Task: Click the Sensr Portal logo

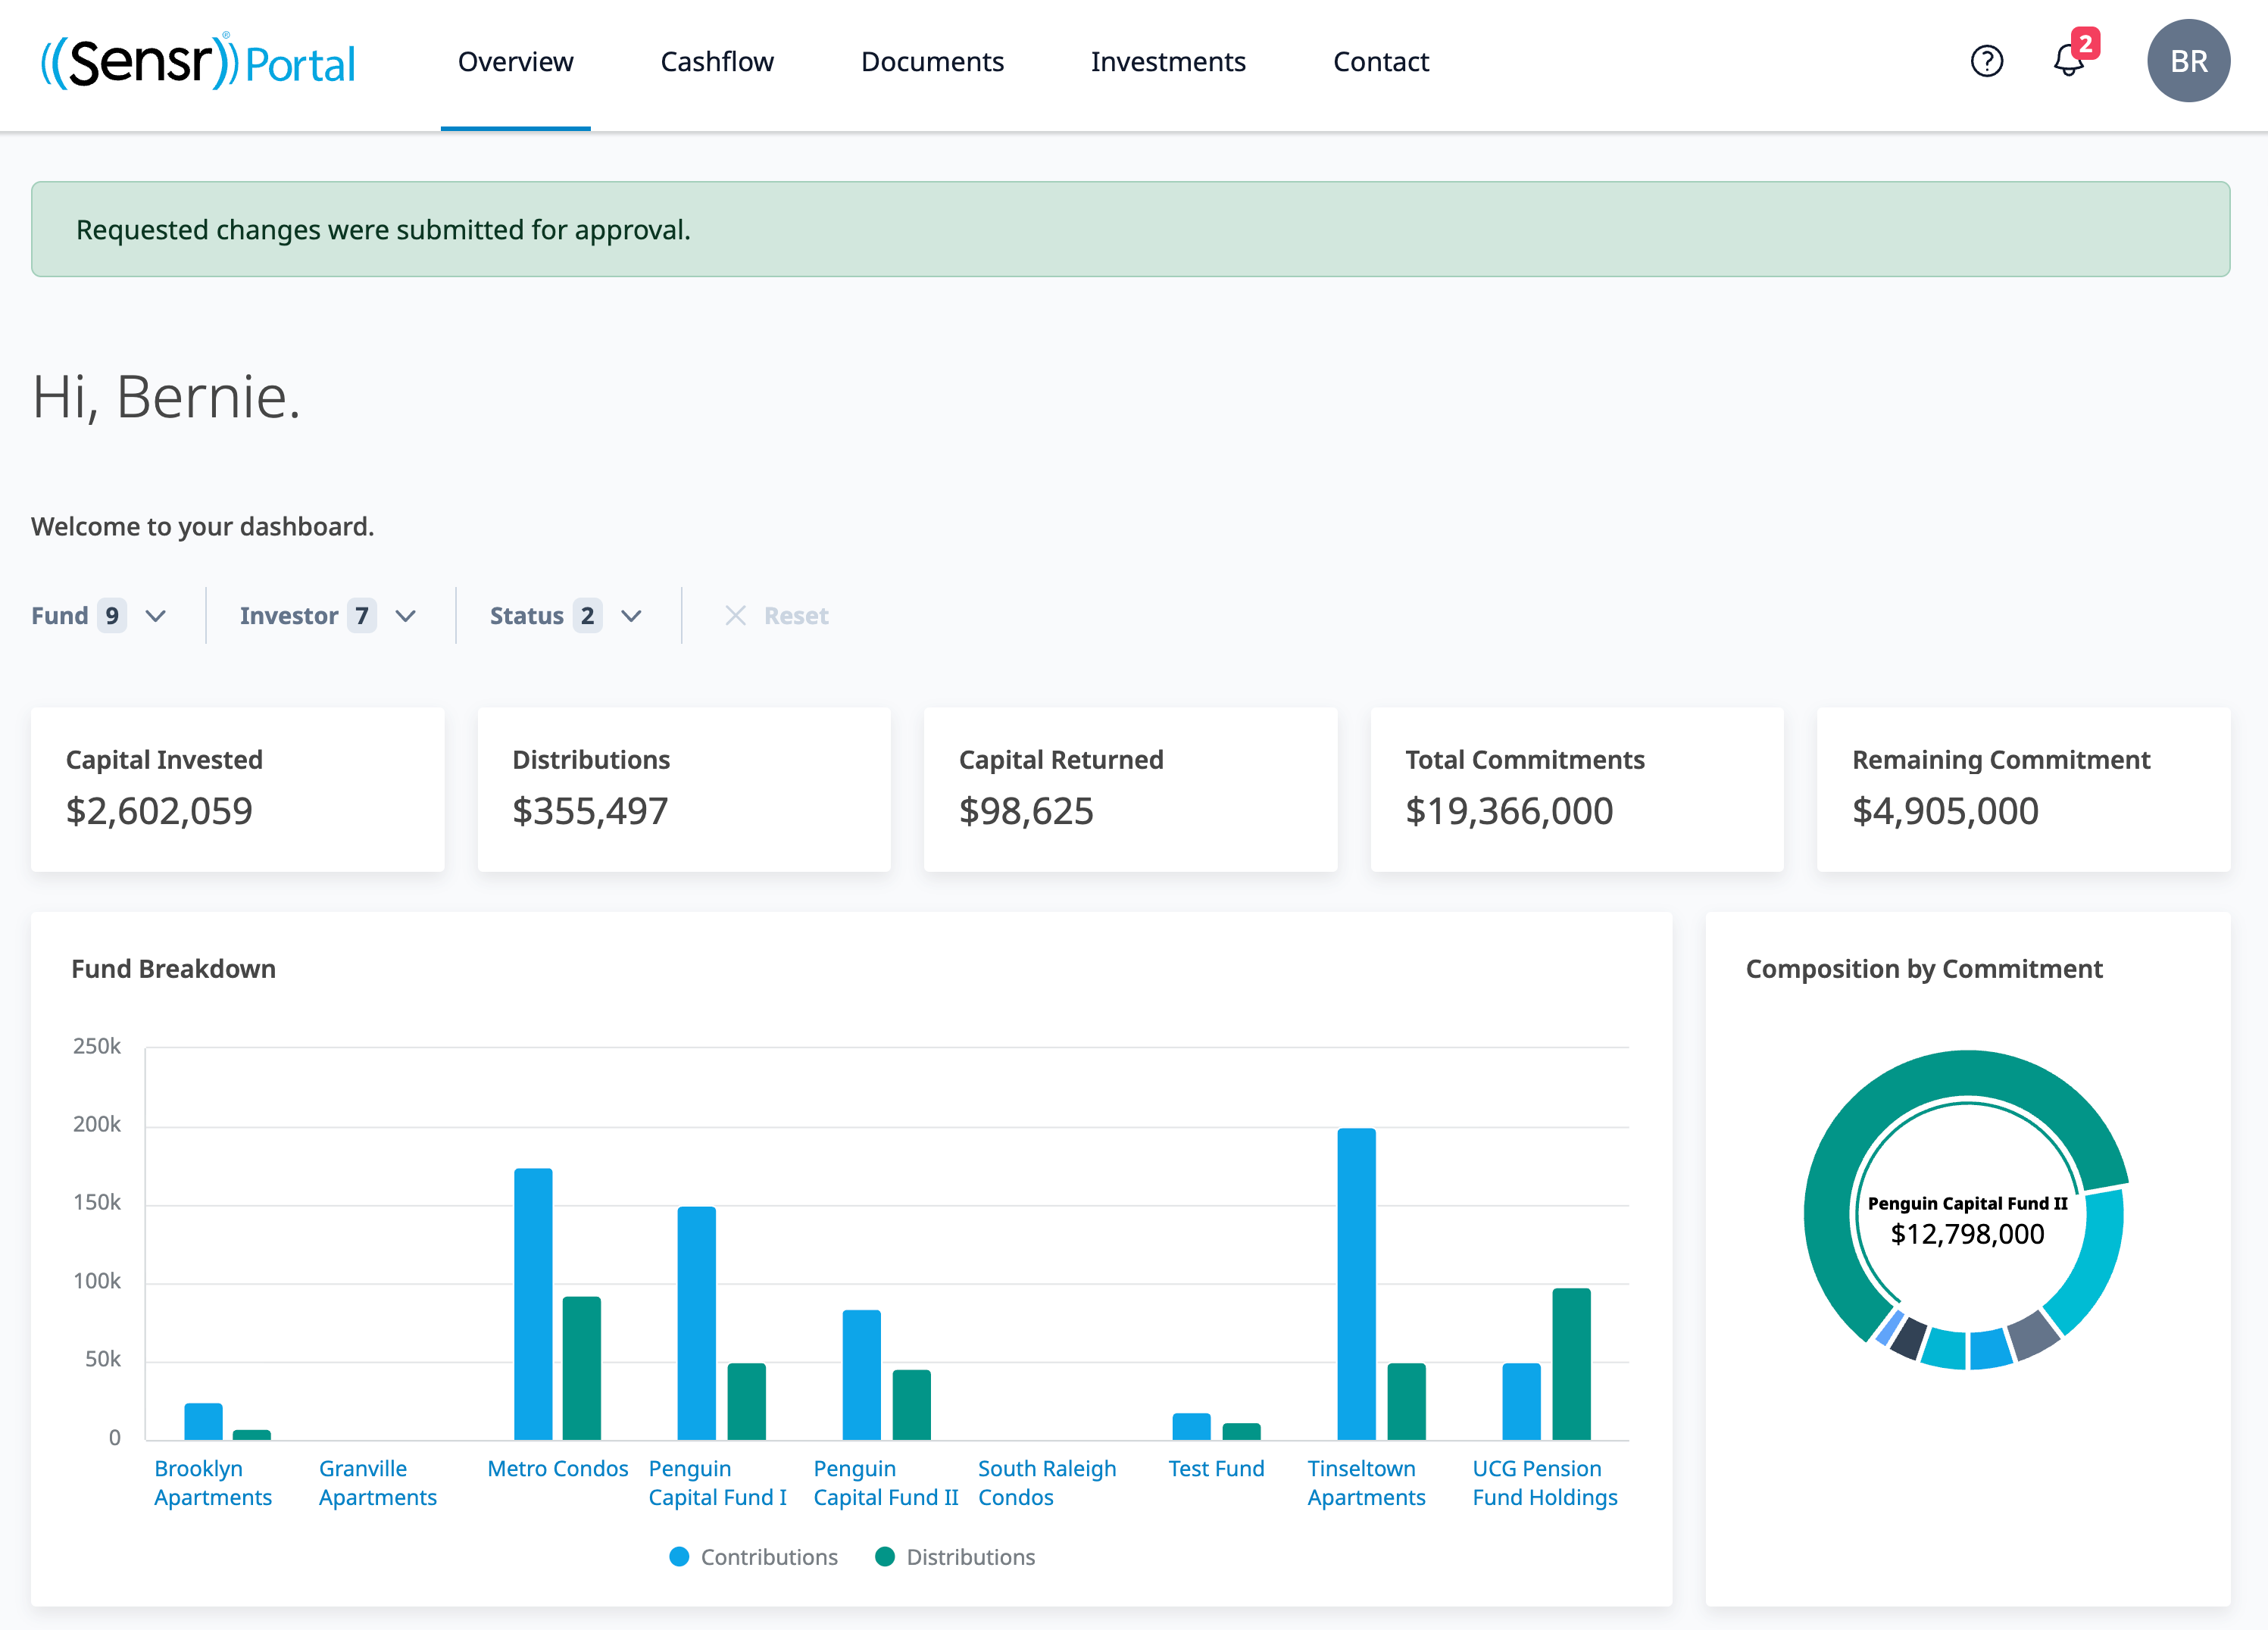Action: tap(198, 62)
